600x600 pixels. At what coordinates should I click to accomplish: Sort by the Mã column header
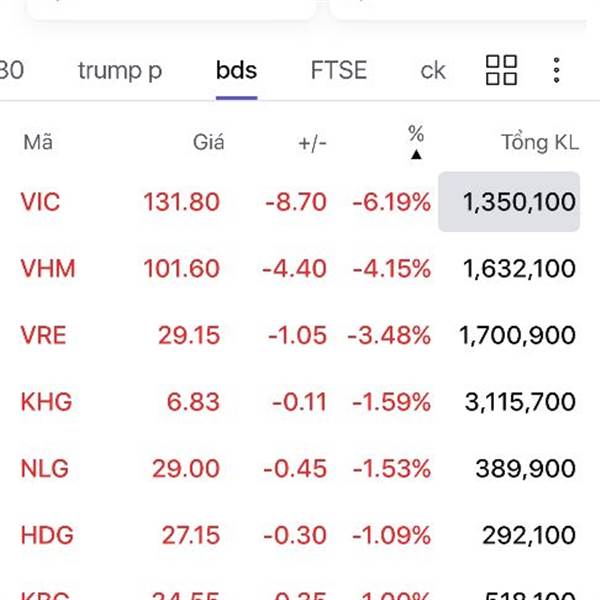point(38,143)
